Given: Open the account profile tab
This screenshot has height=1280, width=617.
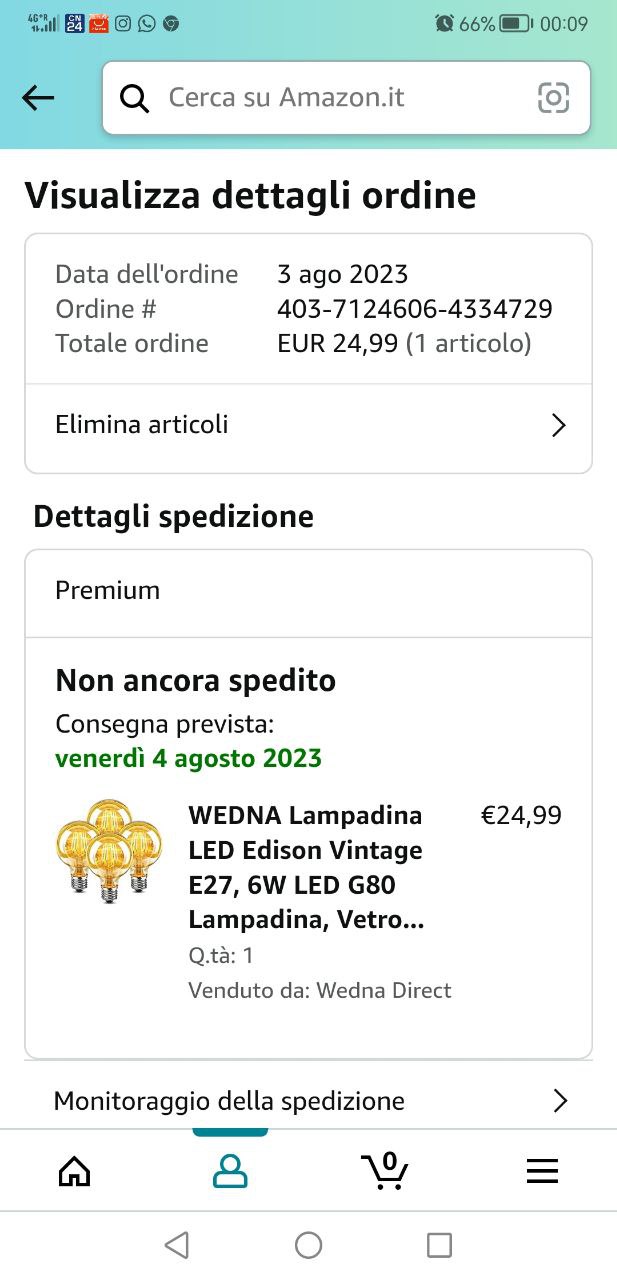Looking at the screenshot, I should pyautogui.click(x=230, y=1171).
